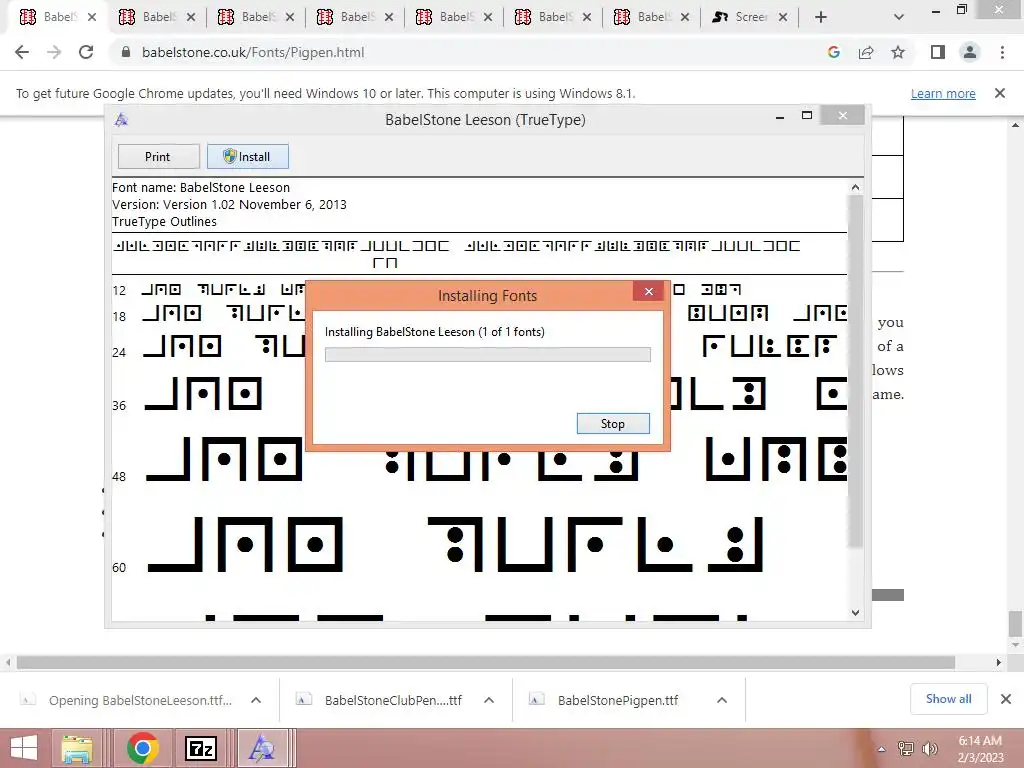
Task: Open Google search side icon
Action: pos(833,52)
